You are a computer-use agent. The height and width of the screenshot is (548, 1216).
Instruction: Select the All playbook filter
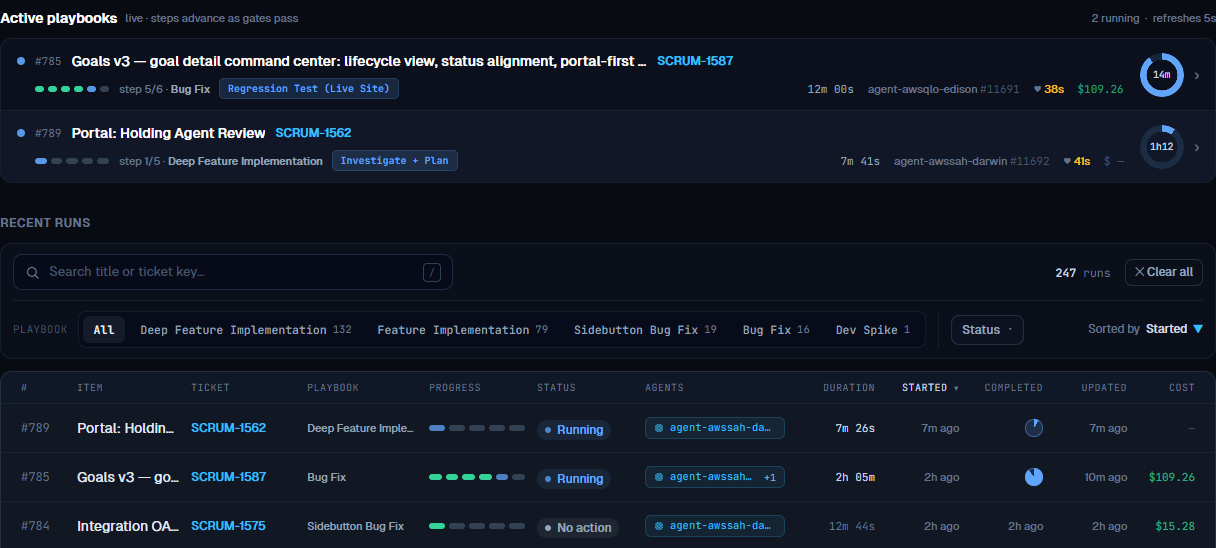104,330
